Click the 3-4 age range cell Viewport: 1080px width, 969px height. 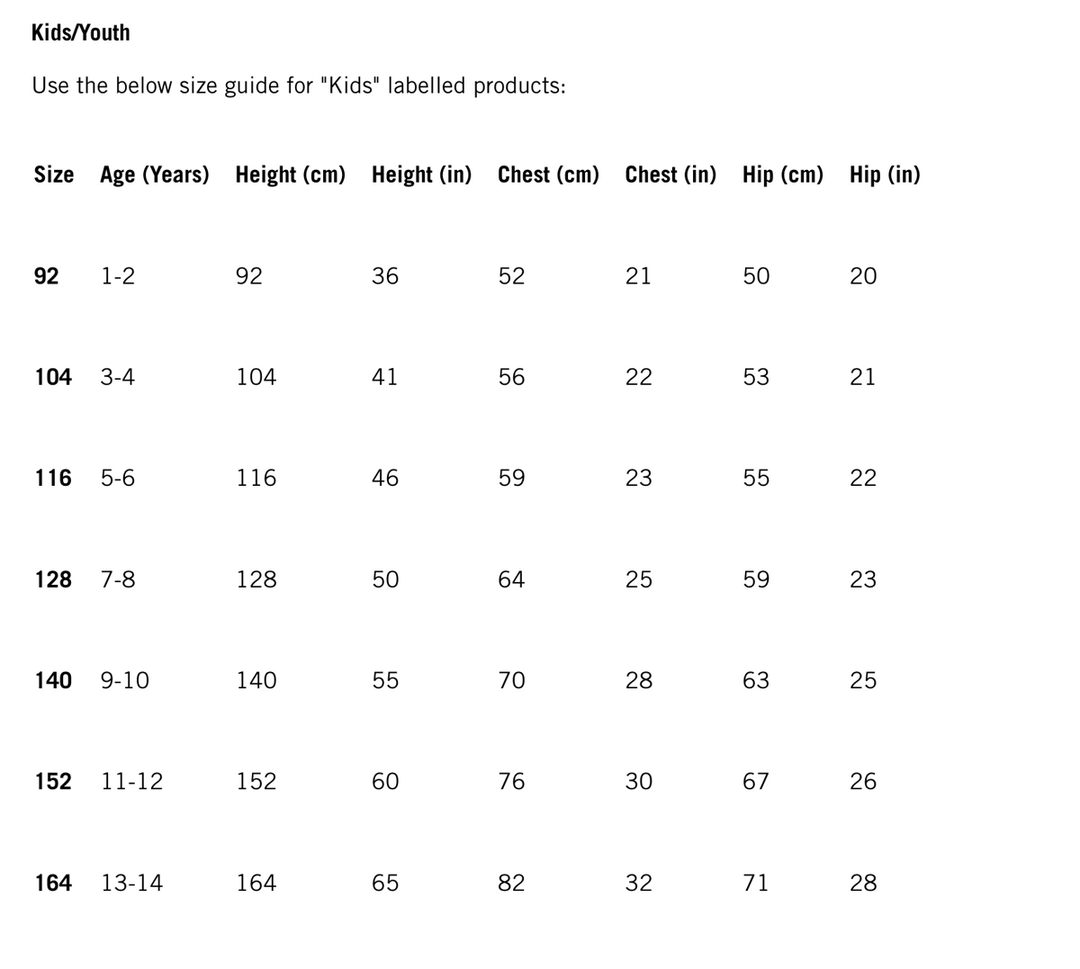tap(118, 377)
